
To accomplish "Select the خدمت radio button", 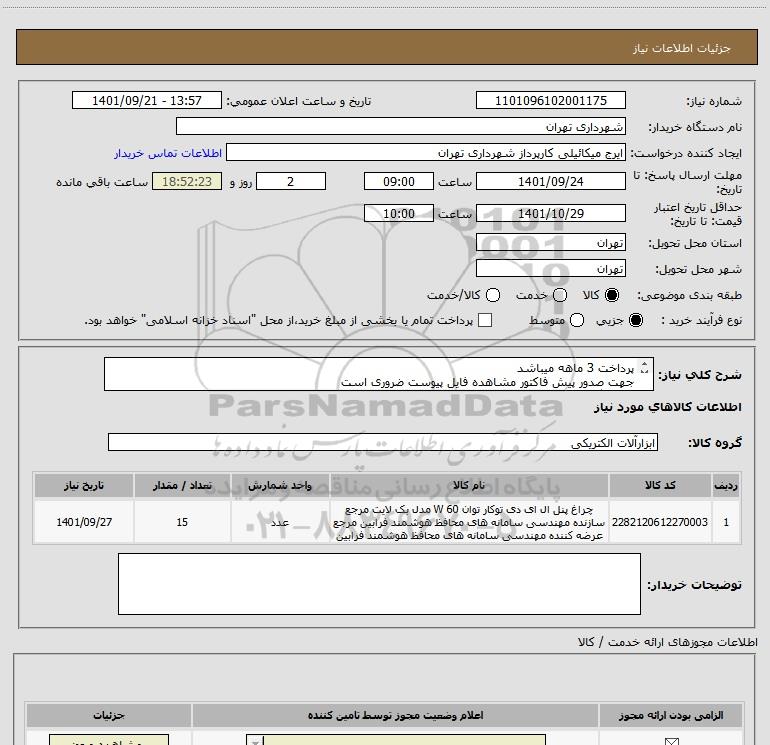I will (x=560, y=295).
